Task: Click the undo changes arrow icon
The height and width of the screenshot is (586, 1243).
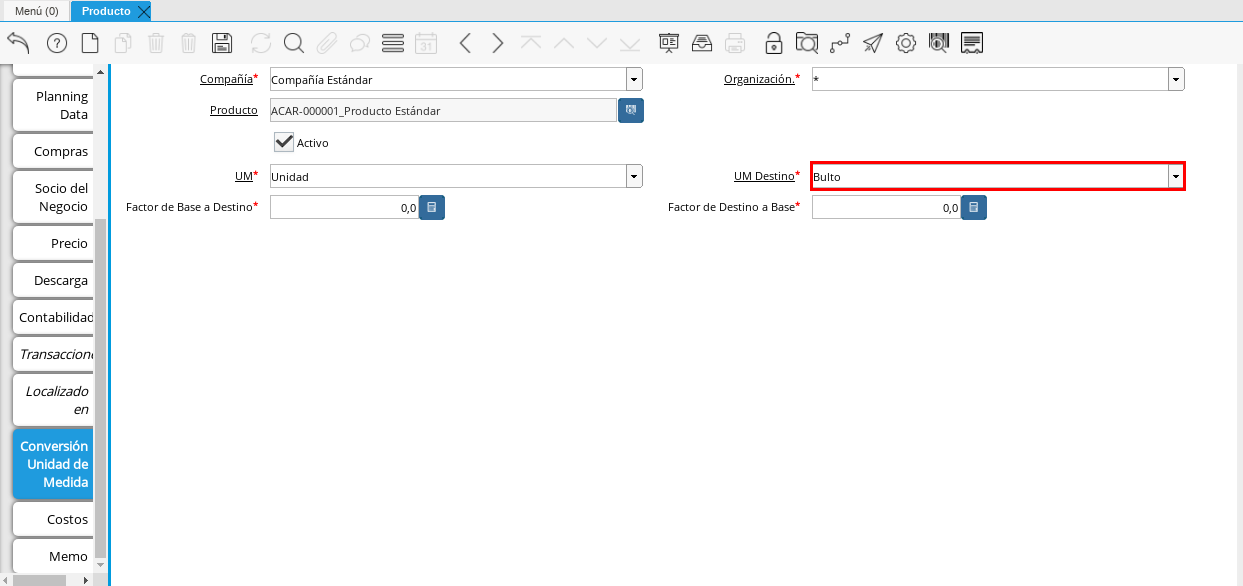Action: 18,43
